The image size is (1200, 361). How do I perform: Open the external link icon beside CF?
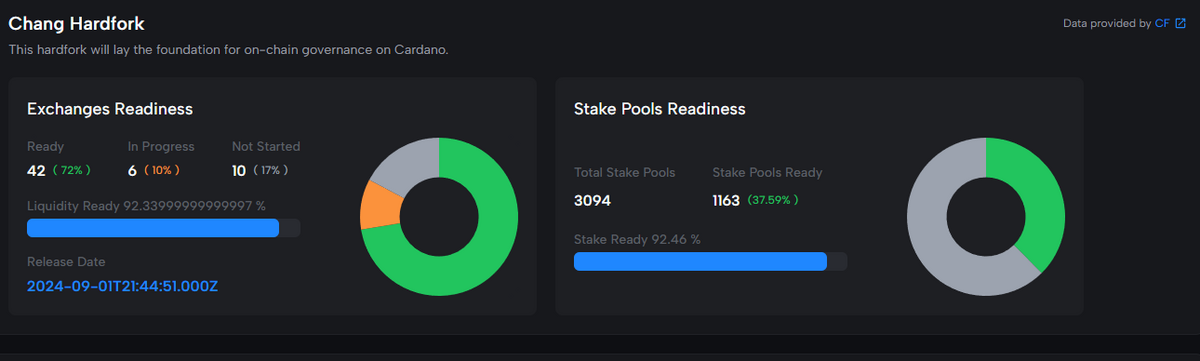(1180, 23)
